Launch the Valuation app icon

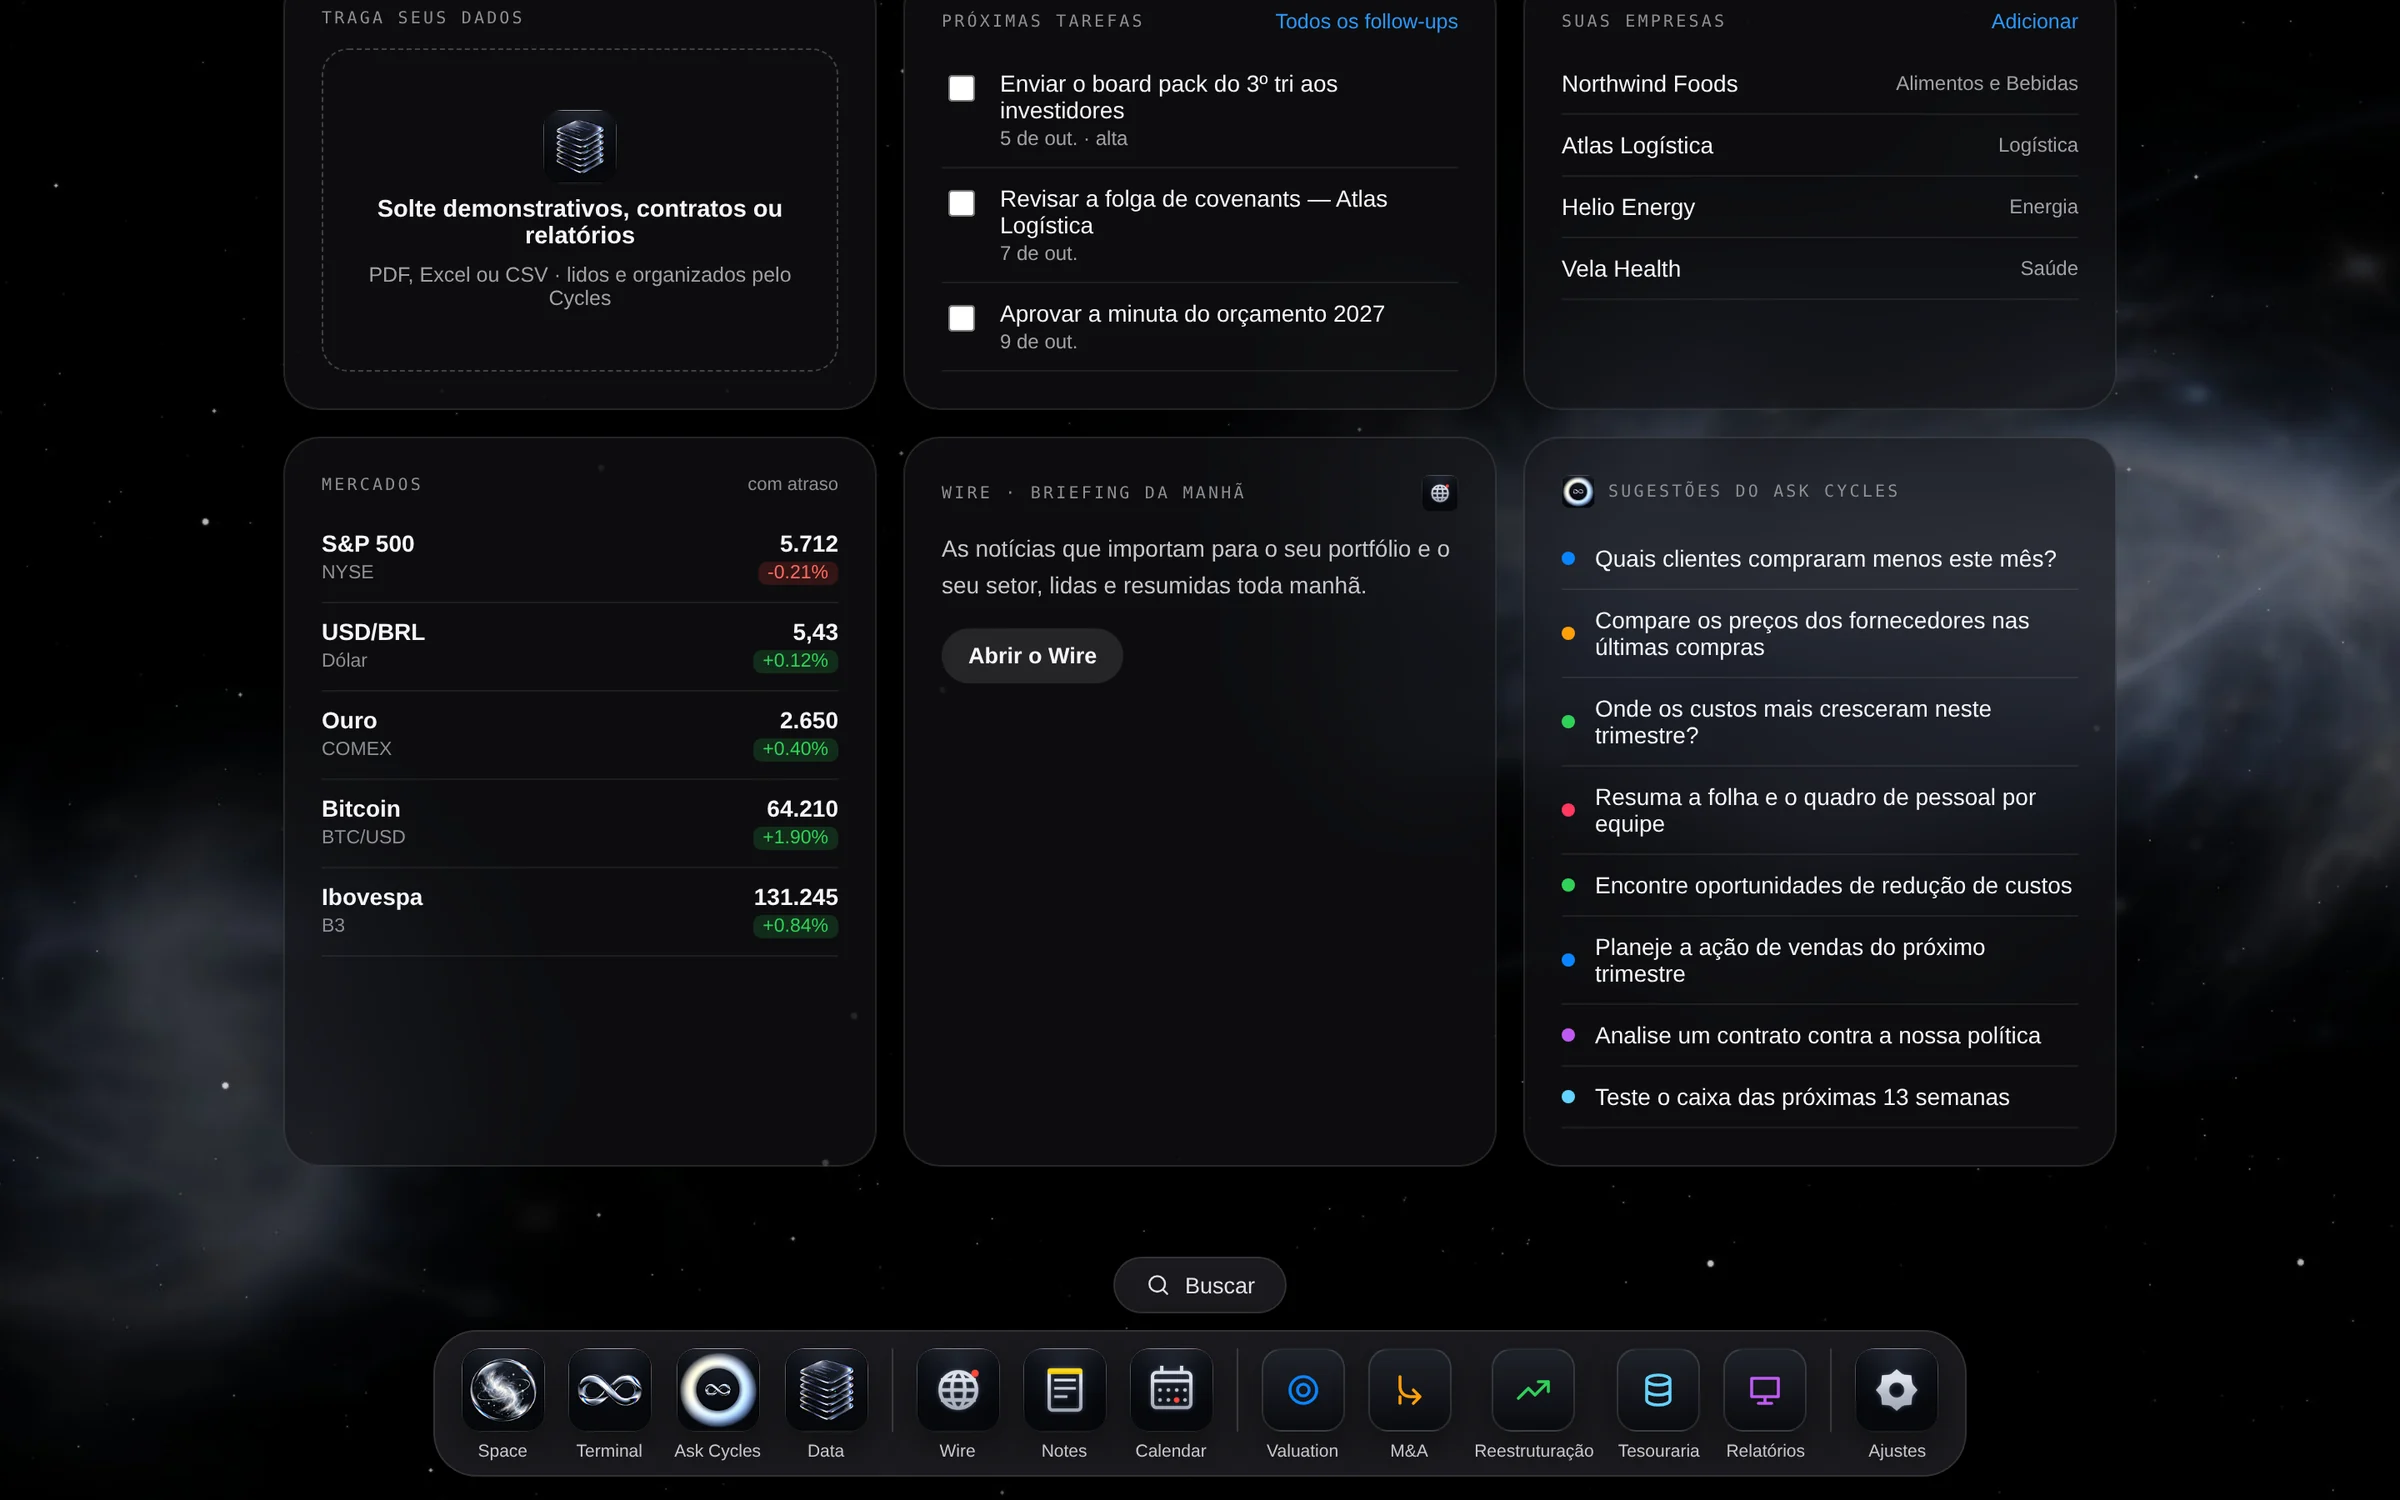click(1302, 1389)
